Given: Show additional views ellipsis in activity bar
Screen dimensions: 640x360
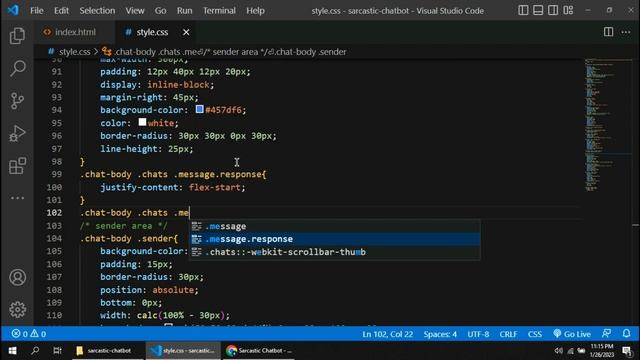Looking at the screenshot, I should point(17,198).
